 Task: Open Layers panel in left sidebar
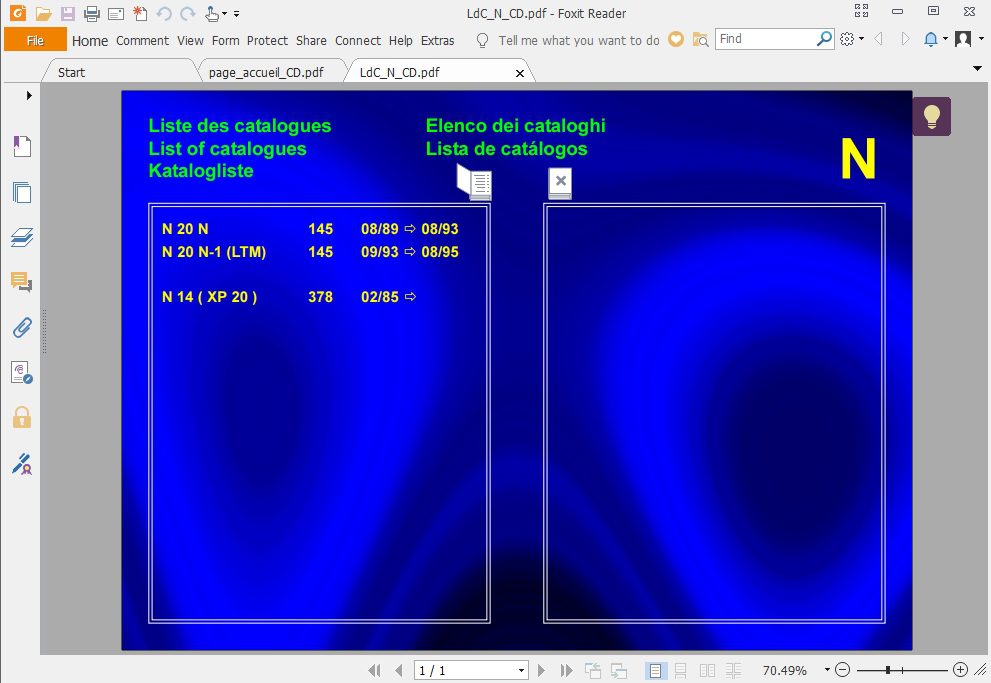pos(22,238)
